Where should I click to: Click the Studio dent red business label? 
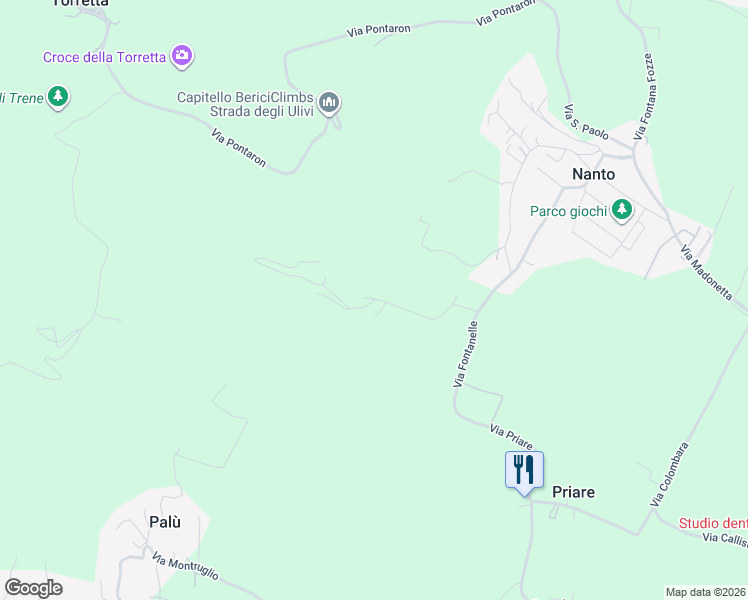click(x=713, y=523)
